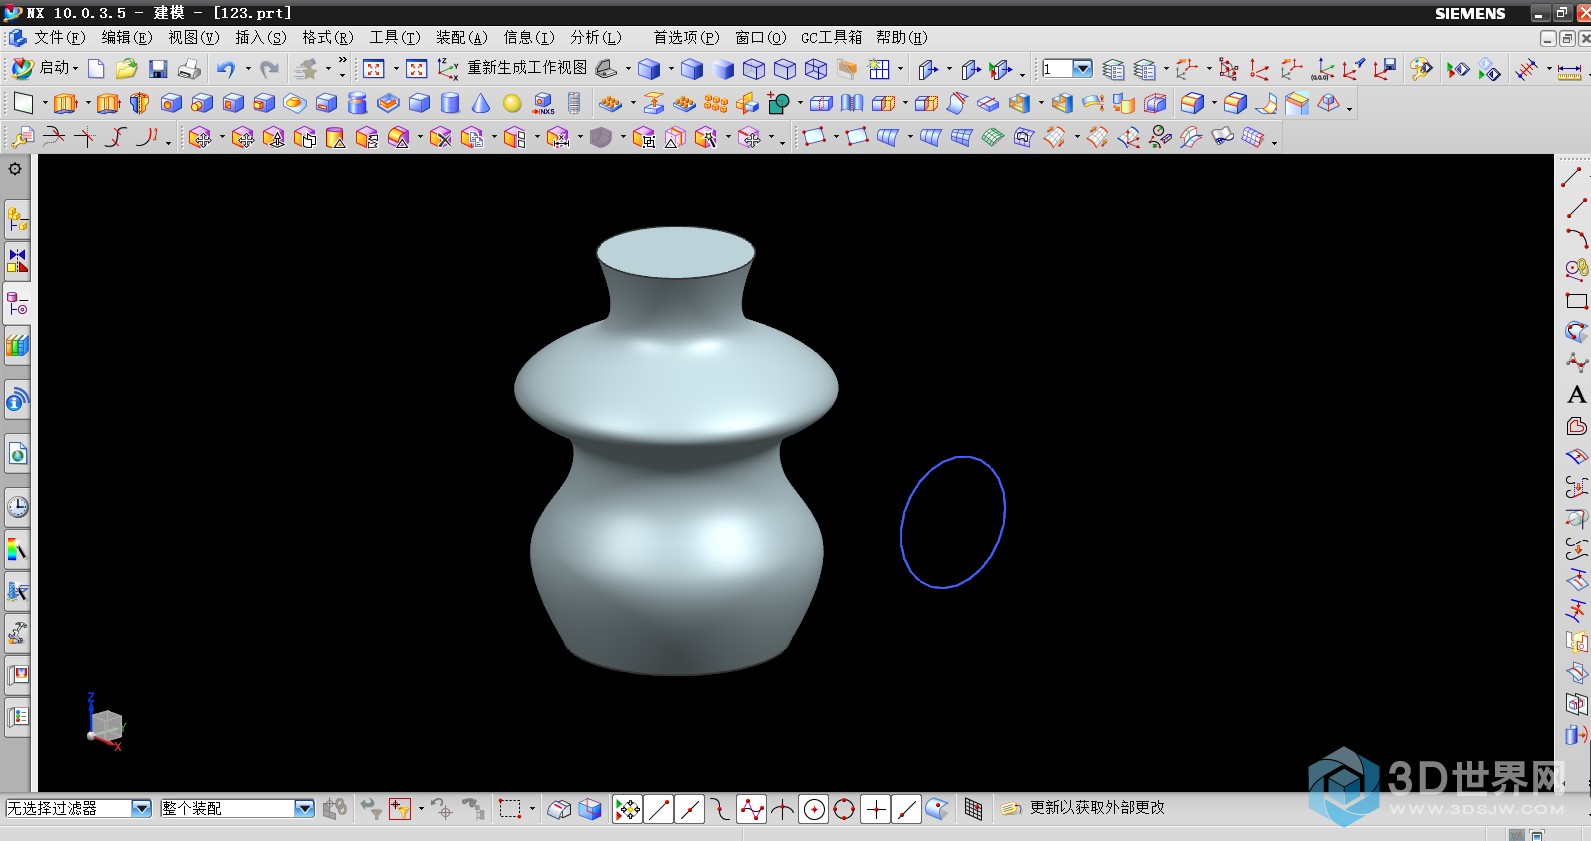This screenshot has height=841, width=1591.
Task: Click the Line tool in right toolbar
Action: (x=1576, y=208)
